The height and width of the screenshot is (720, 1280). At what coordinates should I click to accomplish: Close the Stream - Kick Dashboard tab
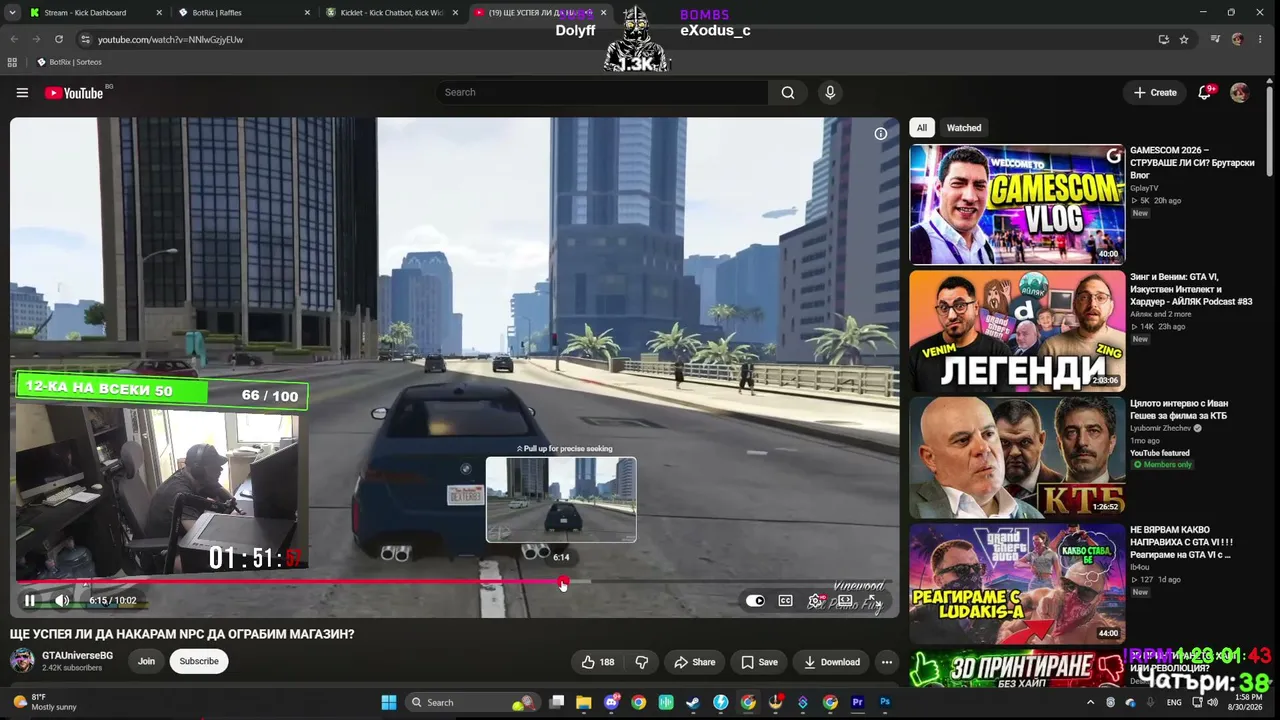pos(159,13)
